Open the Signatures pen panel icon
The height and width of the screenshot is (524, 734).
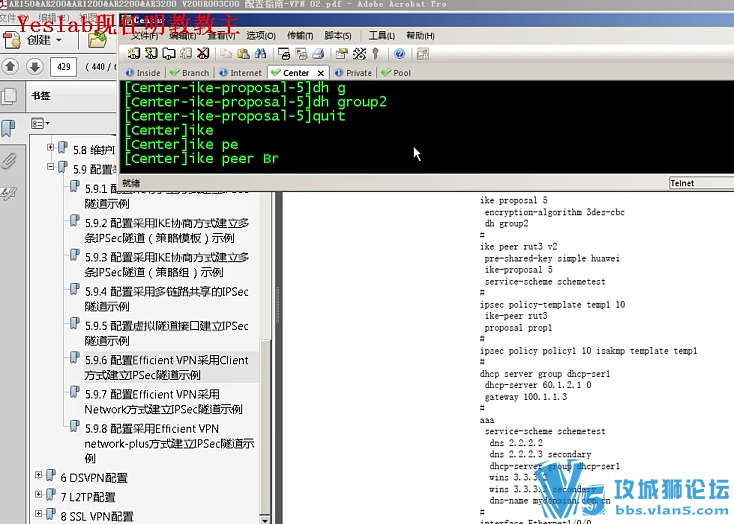[x=8, y=193]
